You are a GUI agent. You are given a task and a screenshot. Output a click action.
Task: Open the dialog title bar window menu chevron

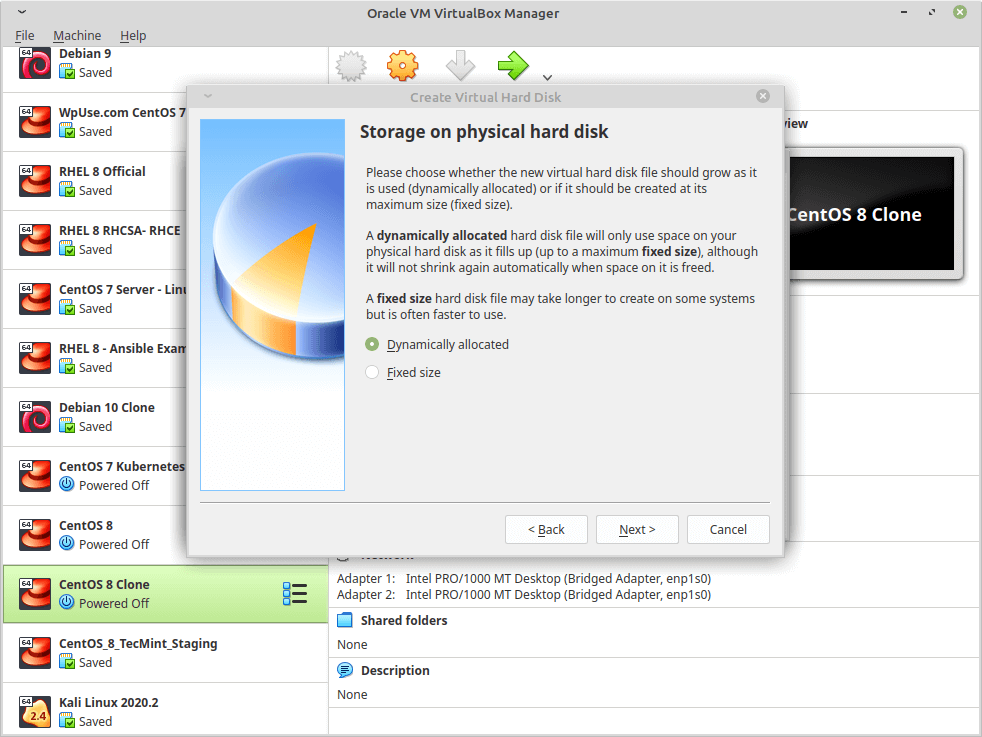pos(208,96)
